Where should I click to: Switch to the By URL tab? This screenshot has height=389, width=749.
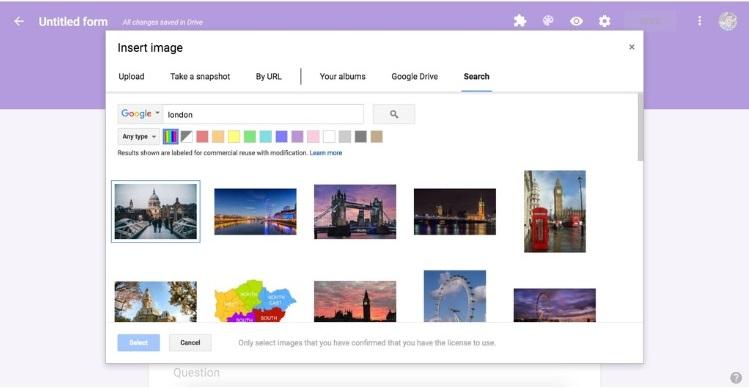point(268,76)
